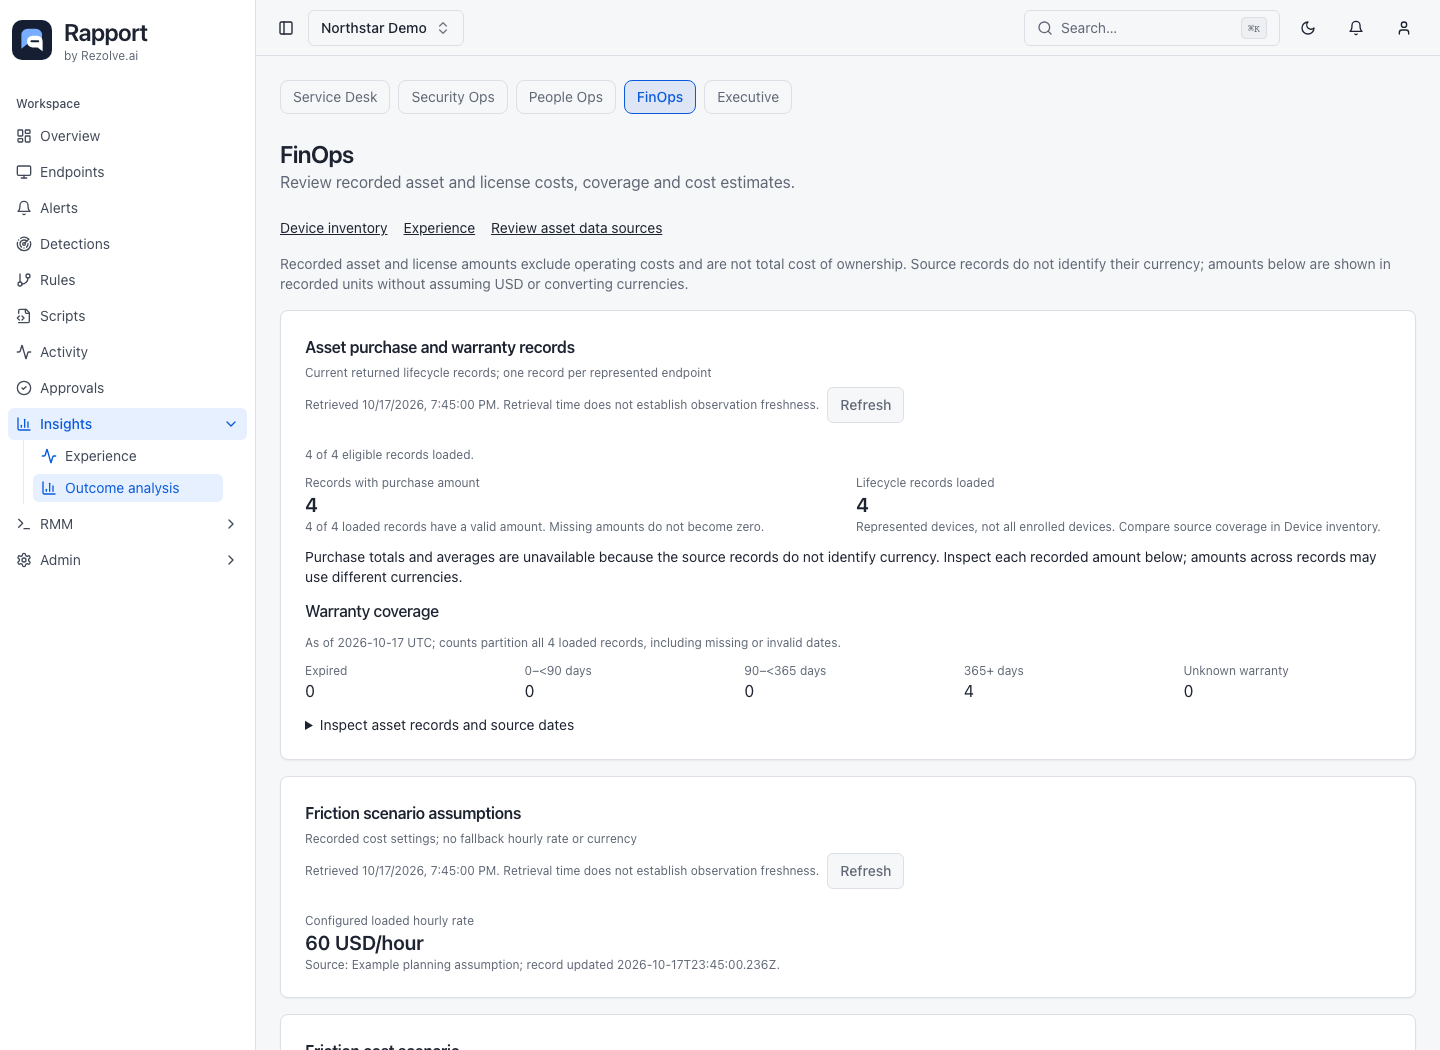This screenshot has height=1050, width=1440.
Task: Open the user account icon
Action: click(1404, 28)
